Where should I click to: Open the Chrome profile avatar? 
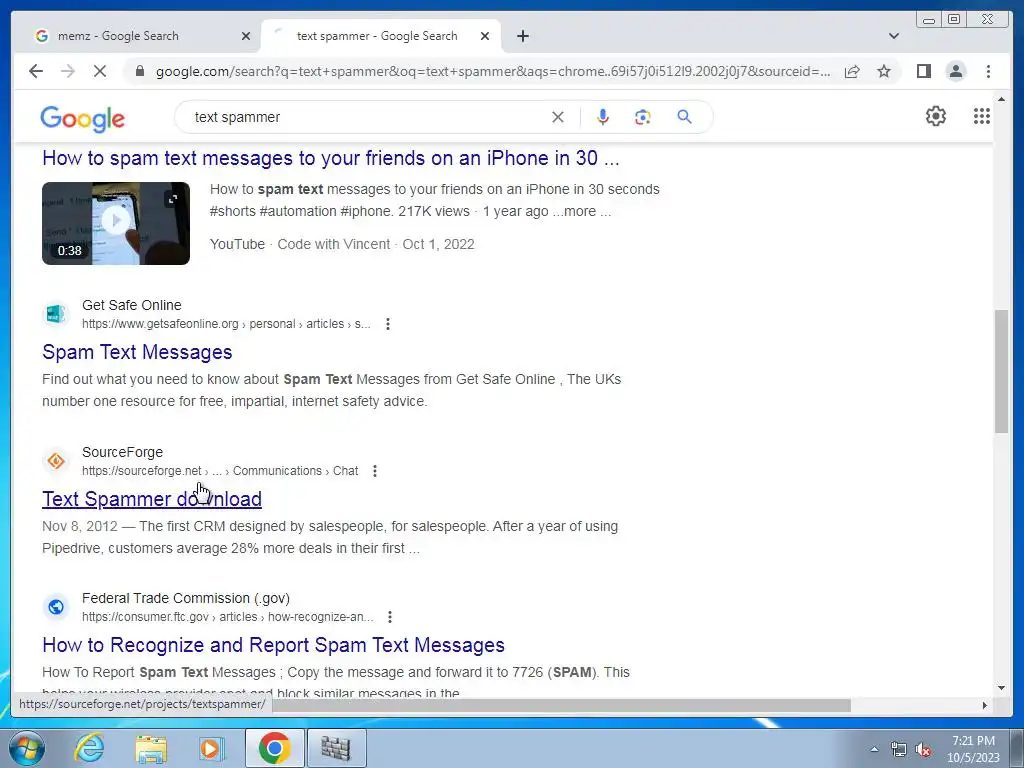tap(955, 71)
